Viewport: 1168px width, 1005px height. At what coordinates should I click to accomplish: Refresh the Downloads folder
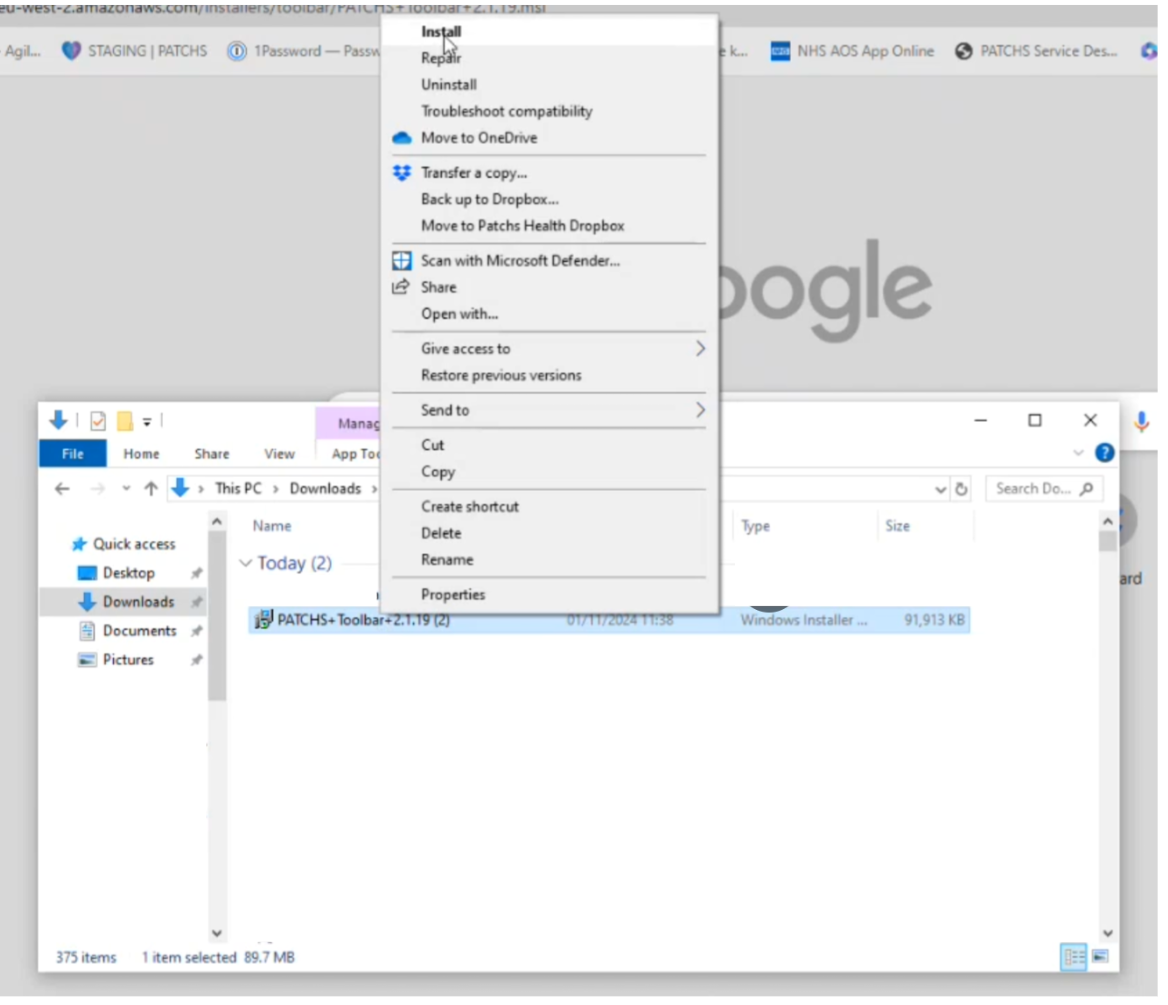(962, 490)
